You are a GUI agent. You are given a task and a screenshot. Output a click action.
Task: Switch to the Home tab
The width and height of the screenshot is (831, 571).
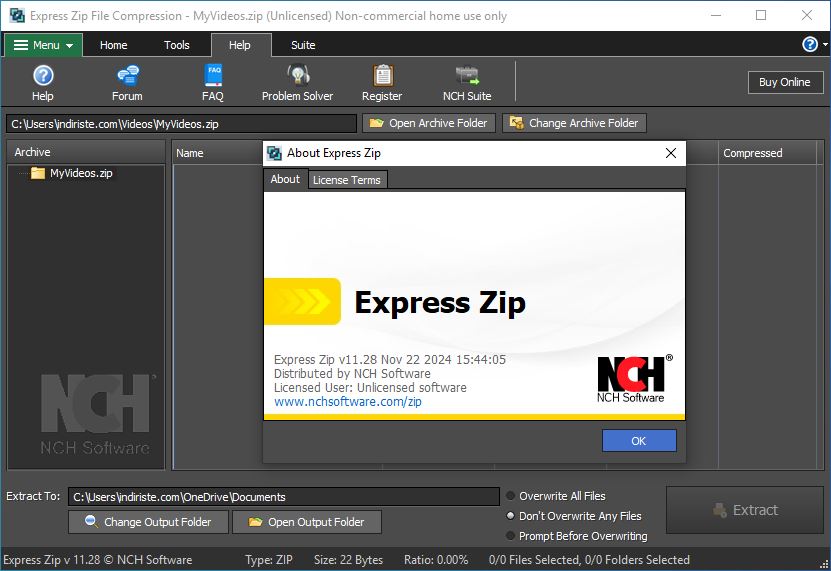pyautogui.click(x=113, y=45)
